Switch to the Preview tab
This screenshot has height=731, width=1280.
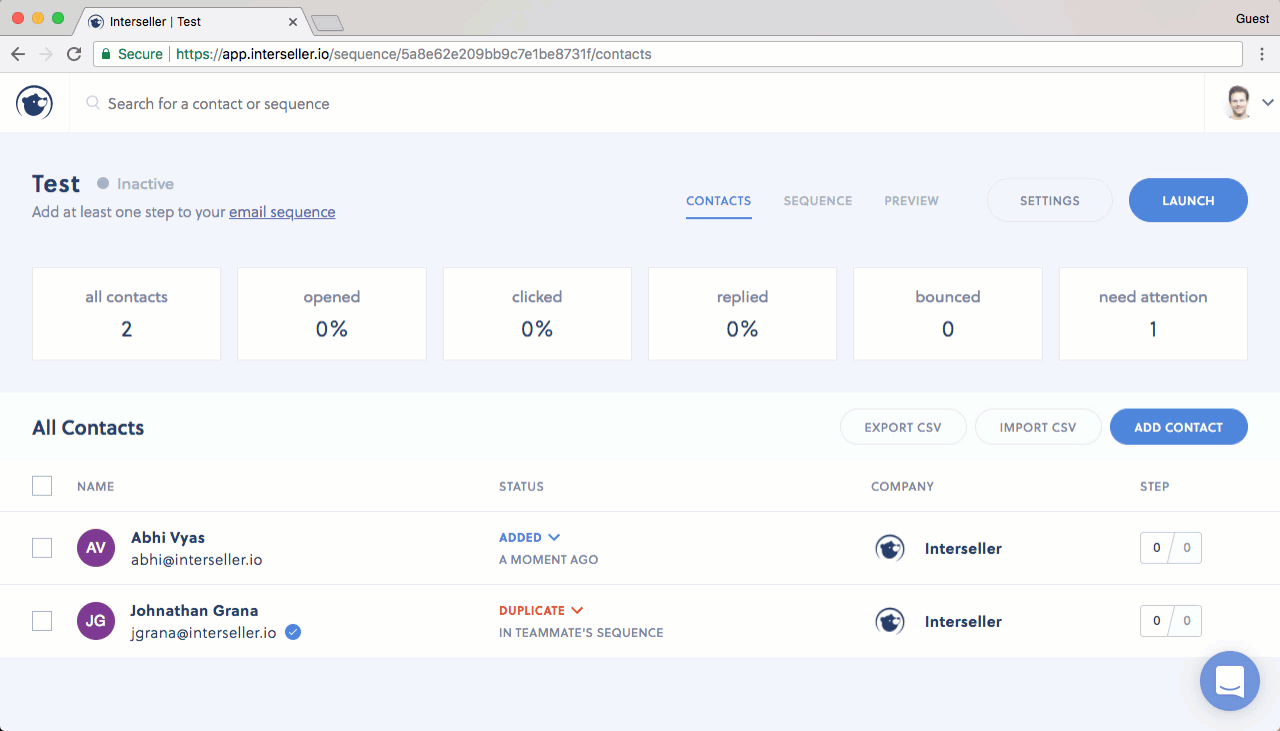[911, 201]
